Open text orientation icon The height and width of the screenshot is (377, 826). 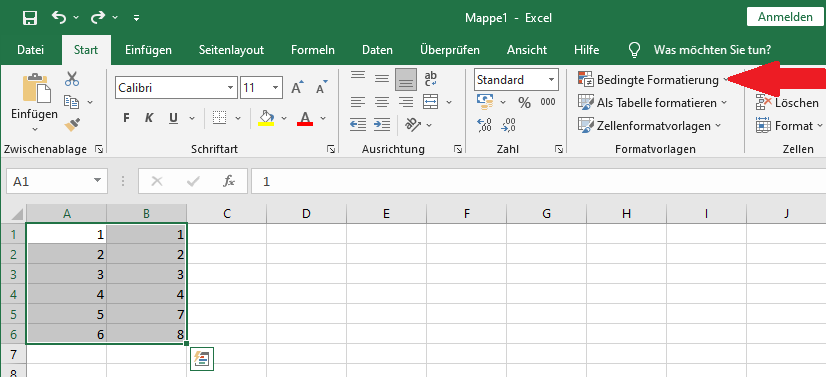point(413,125)
